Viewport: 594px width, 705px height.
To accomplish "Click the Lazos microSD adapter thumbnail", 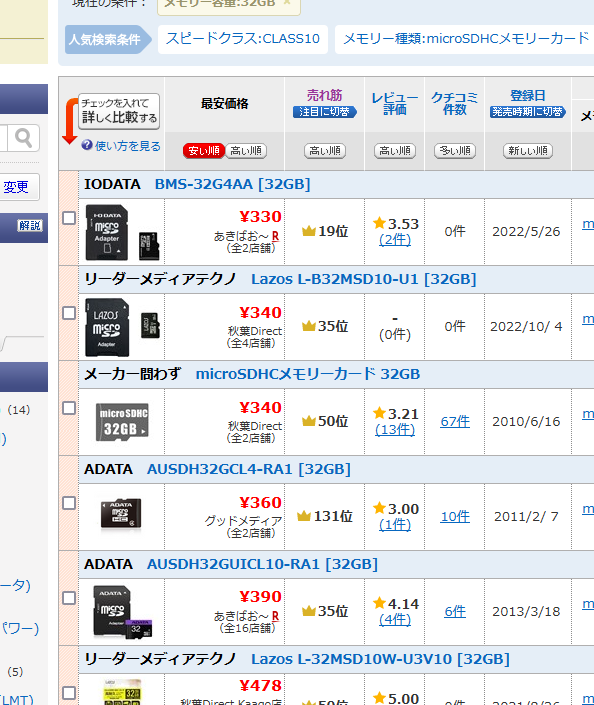I will pyautogui.click(x=122, y=327).
